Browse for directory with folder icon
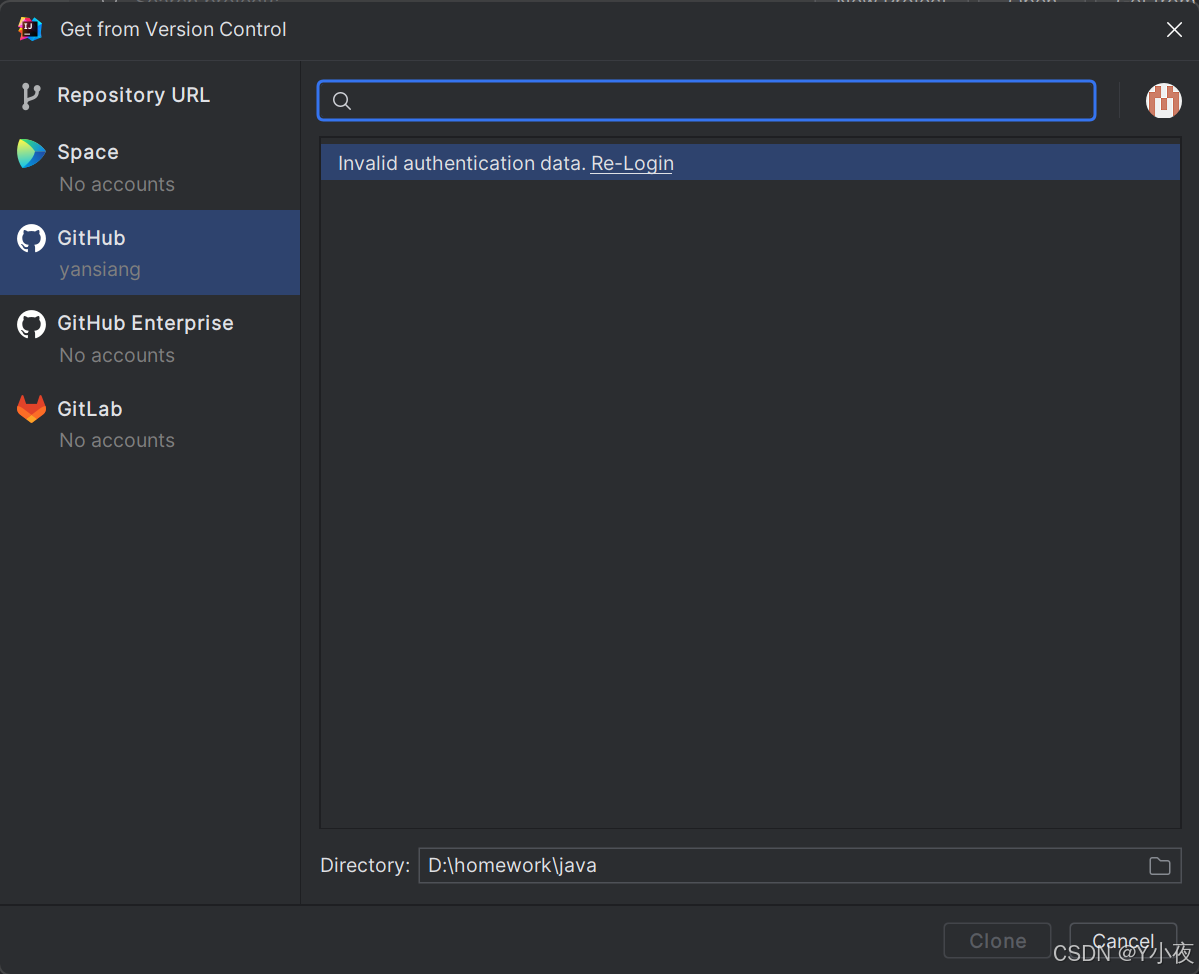Image resolution: width=1199 pixels, height=974 pixels. [1159, 865]
